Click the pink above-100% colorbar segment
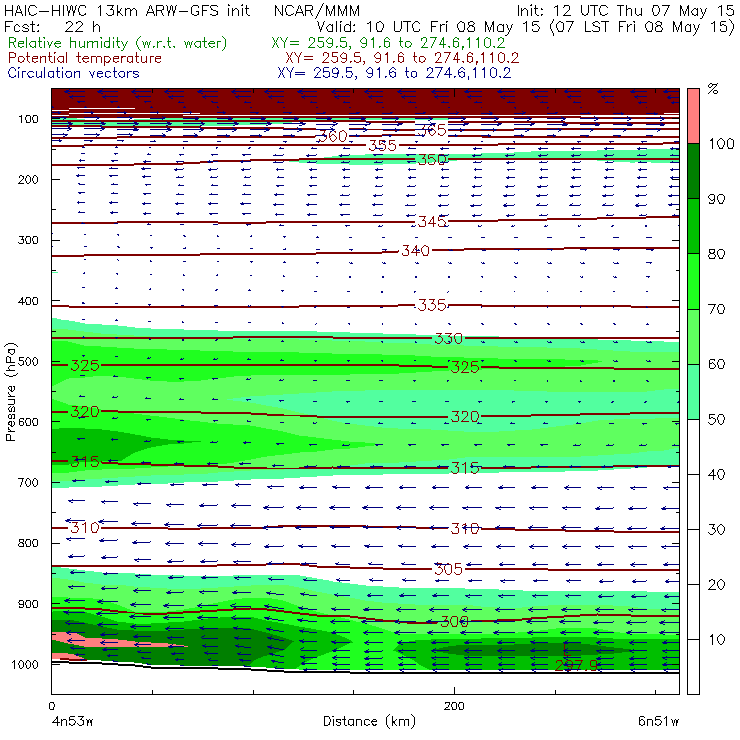 tap(693, 116)
